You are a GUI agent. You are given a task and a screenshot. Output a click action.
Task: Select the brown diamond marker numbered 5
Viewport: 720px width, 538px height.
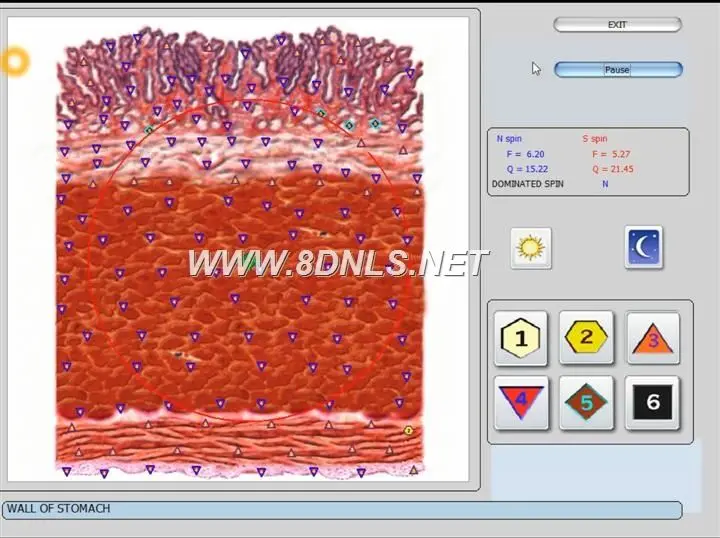(x=586, y=403)
